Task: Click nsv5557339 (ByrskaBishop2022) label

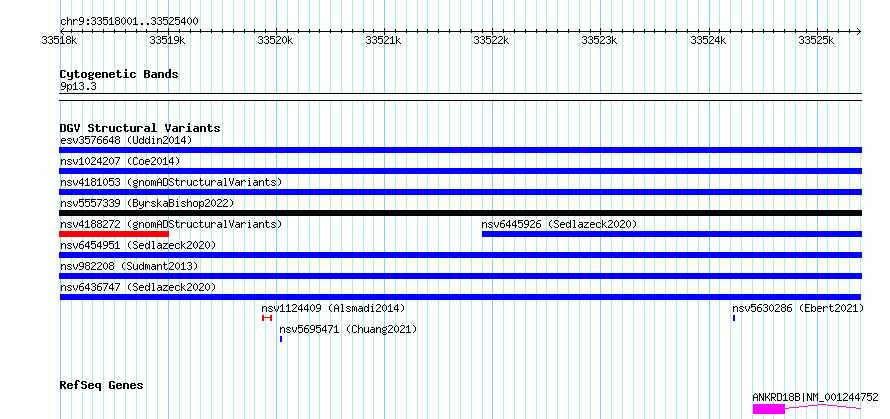Action: pyautogui.click(x=147, y=203)
